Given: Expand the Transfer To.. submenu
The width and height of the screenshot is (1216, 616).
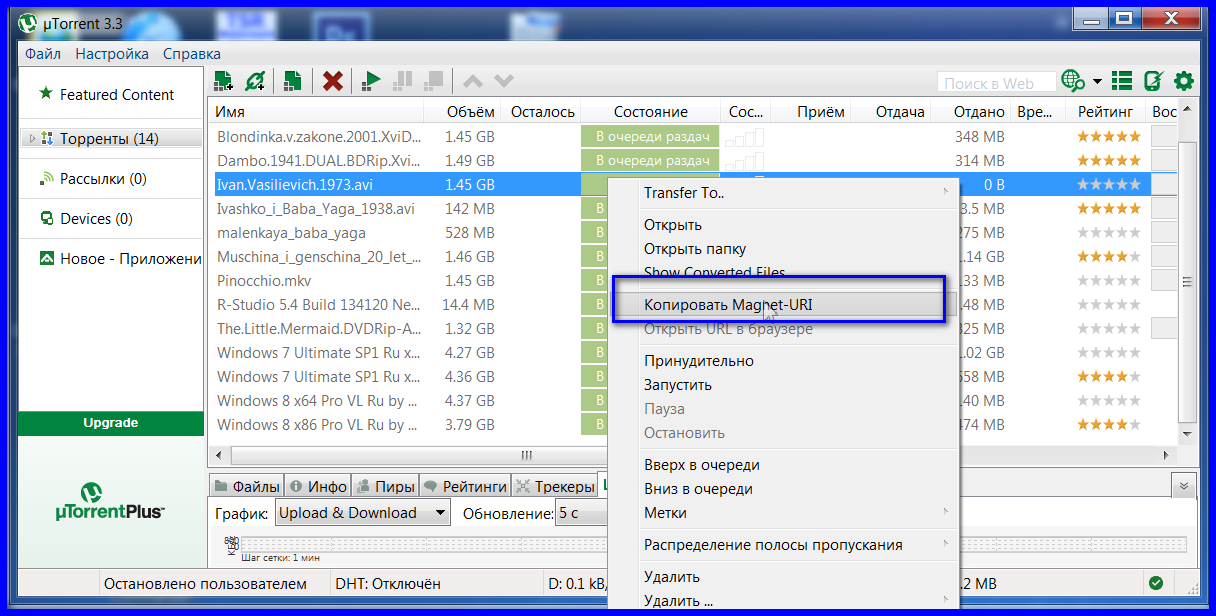Looking at the screenshot, I should click(784, 193).
